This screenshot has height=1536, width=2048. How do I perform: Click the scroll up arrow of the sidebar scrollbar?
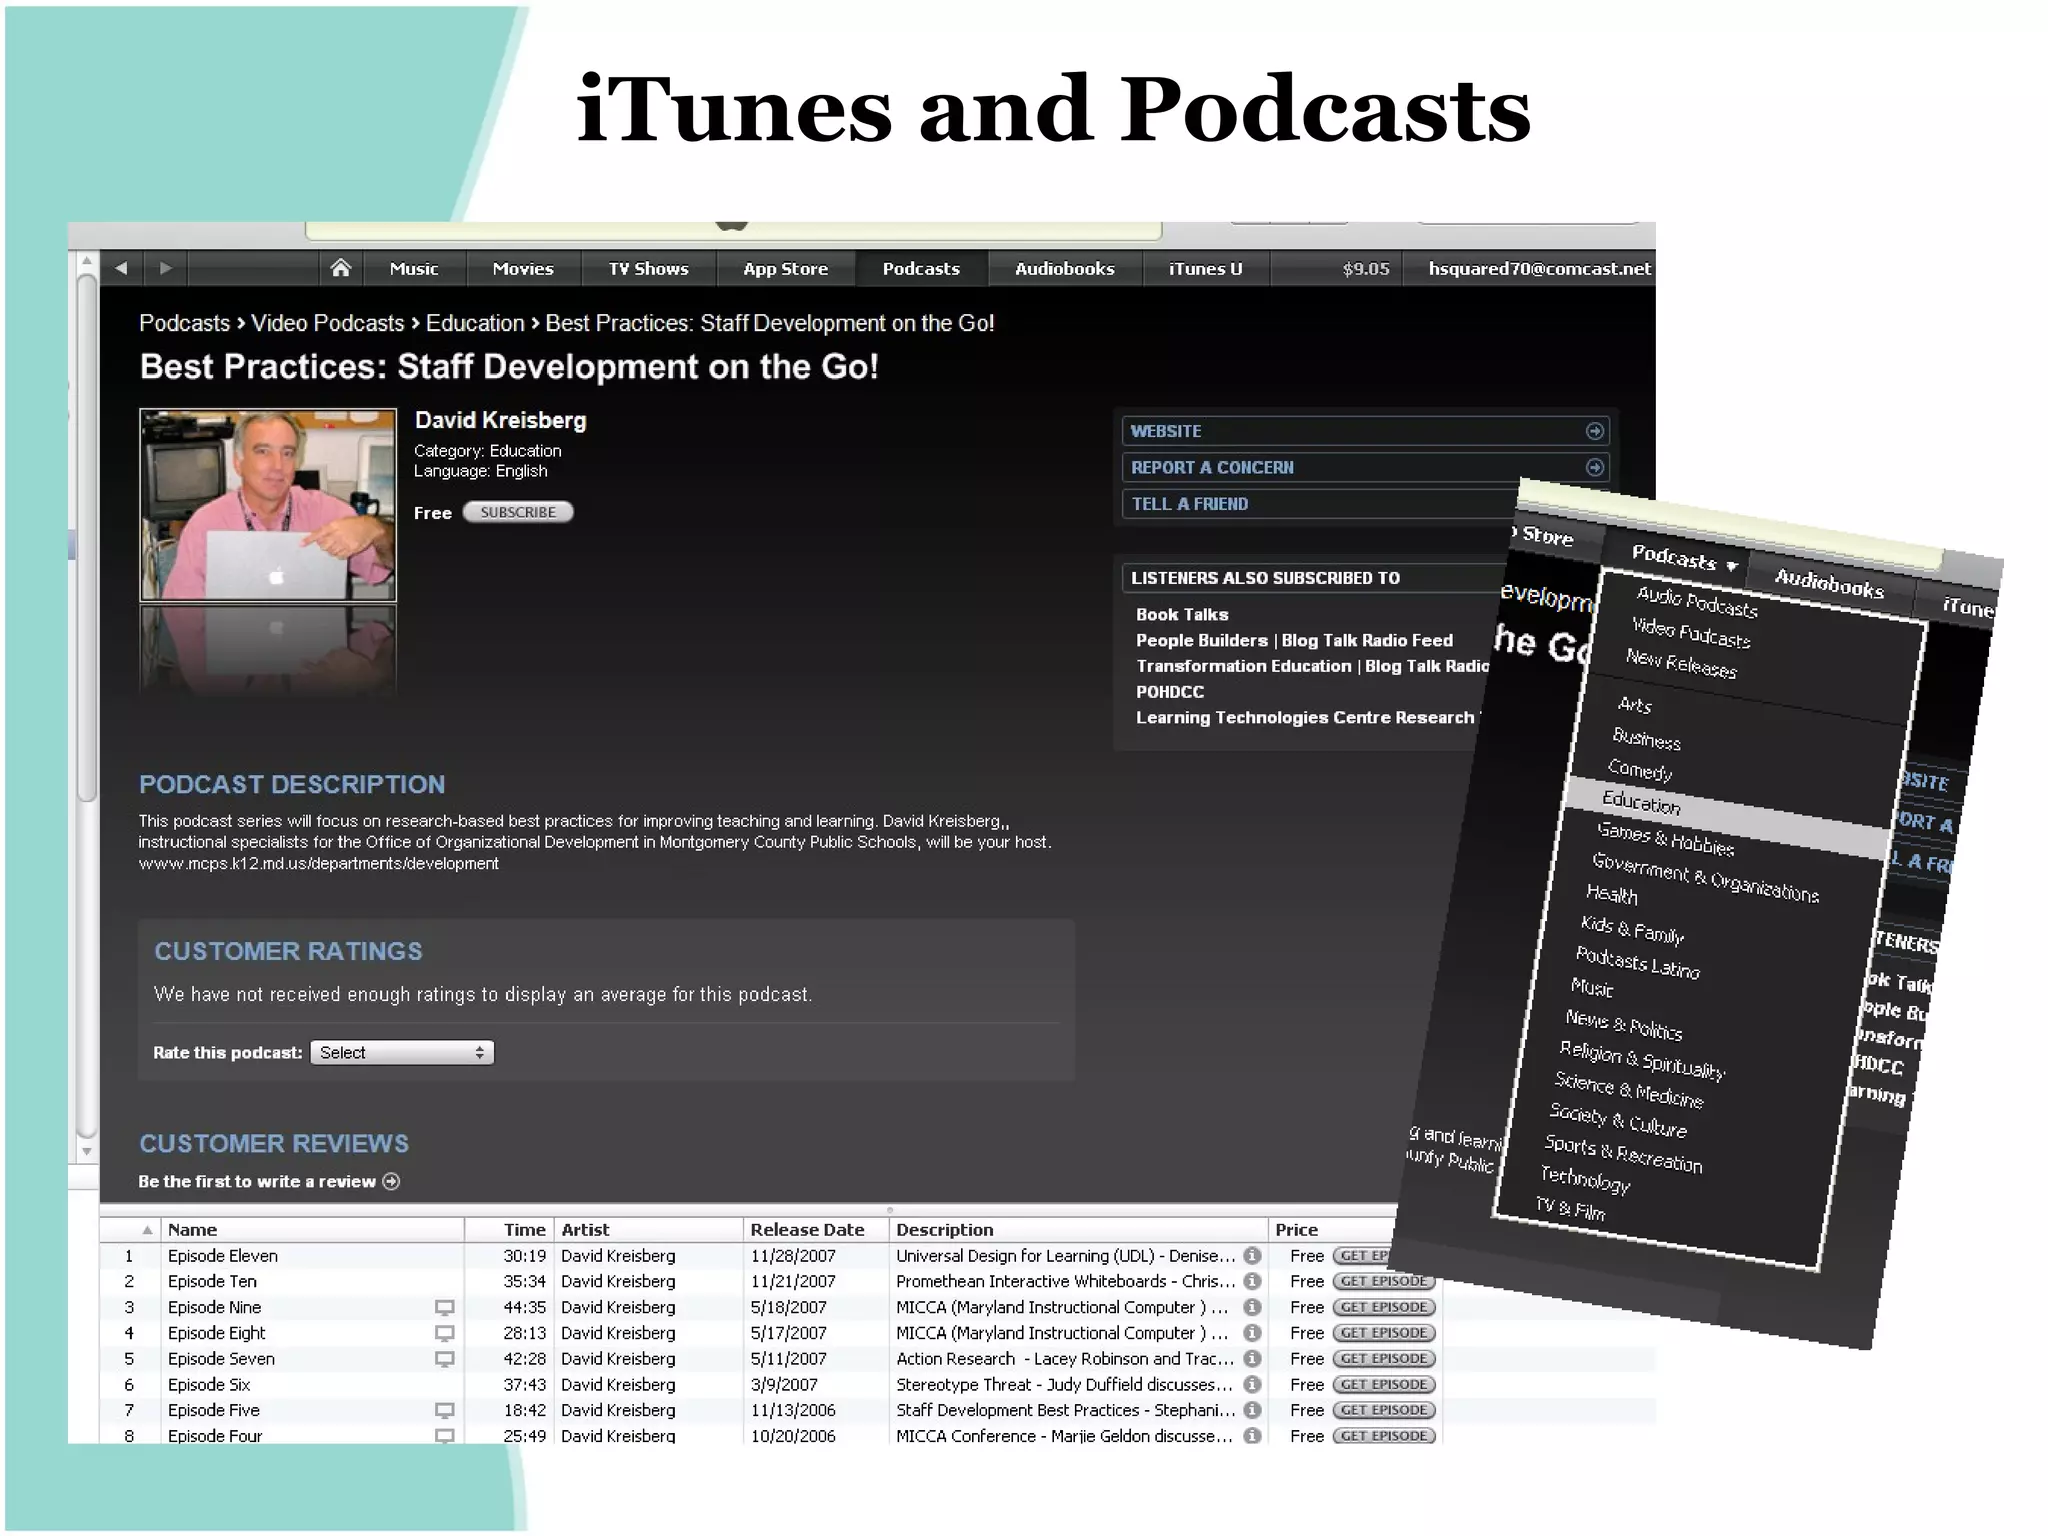click(x=87, y=262)
